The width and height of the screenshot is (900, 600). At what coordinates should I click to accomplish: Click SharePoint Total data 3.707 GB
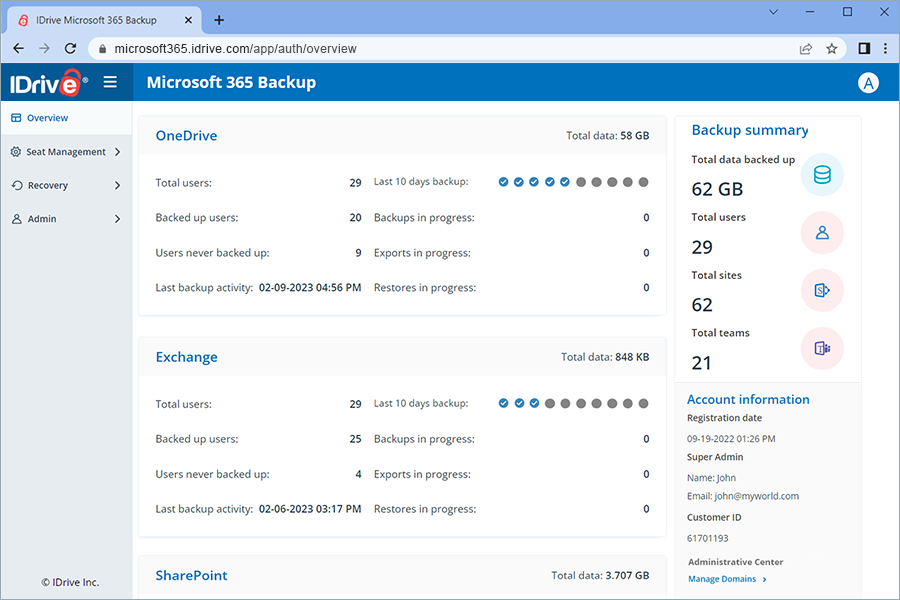pos(600,575)
